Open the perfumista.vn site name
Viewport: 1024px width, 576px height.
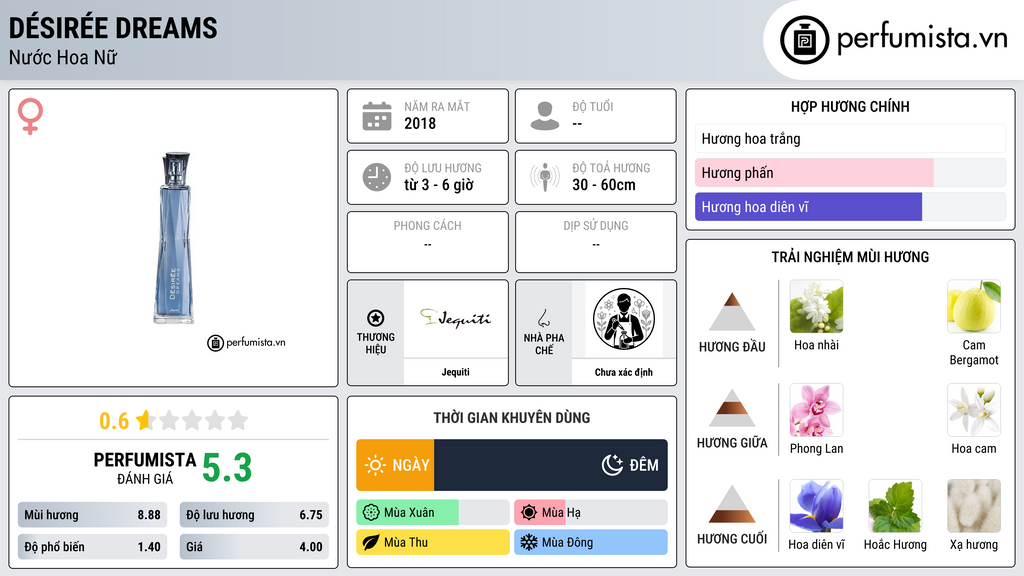(922, 38)
